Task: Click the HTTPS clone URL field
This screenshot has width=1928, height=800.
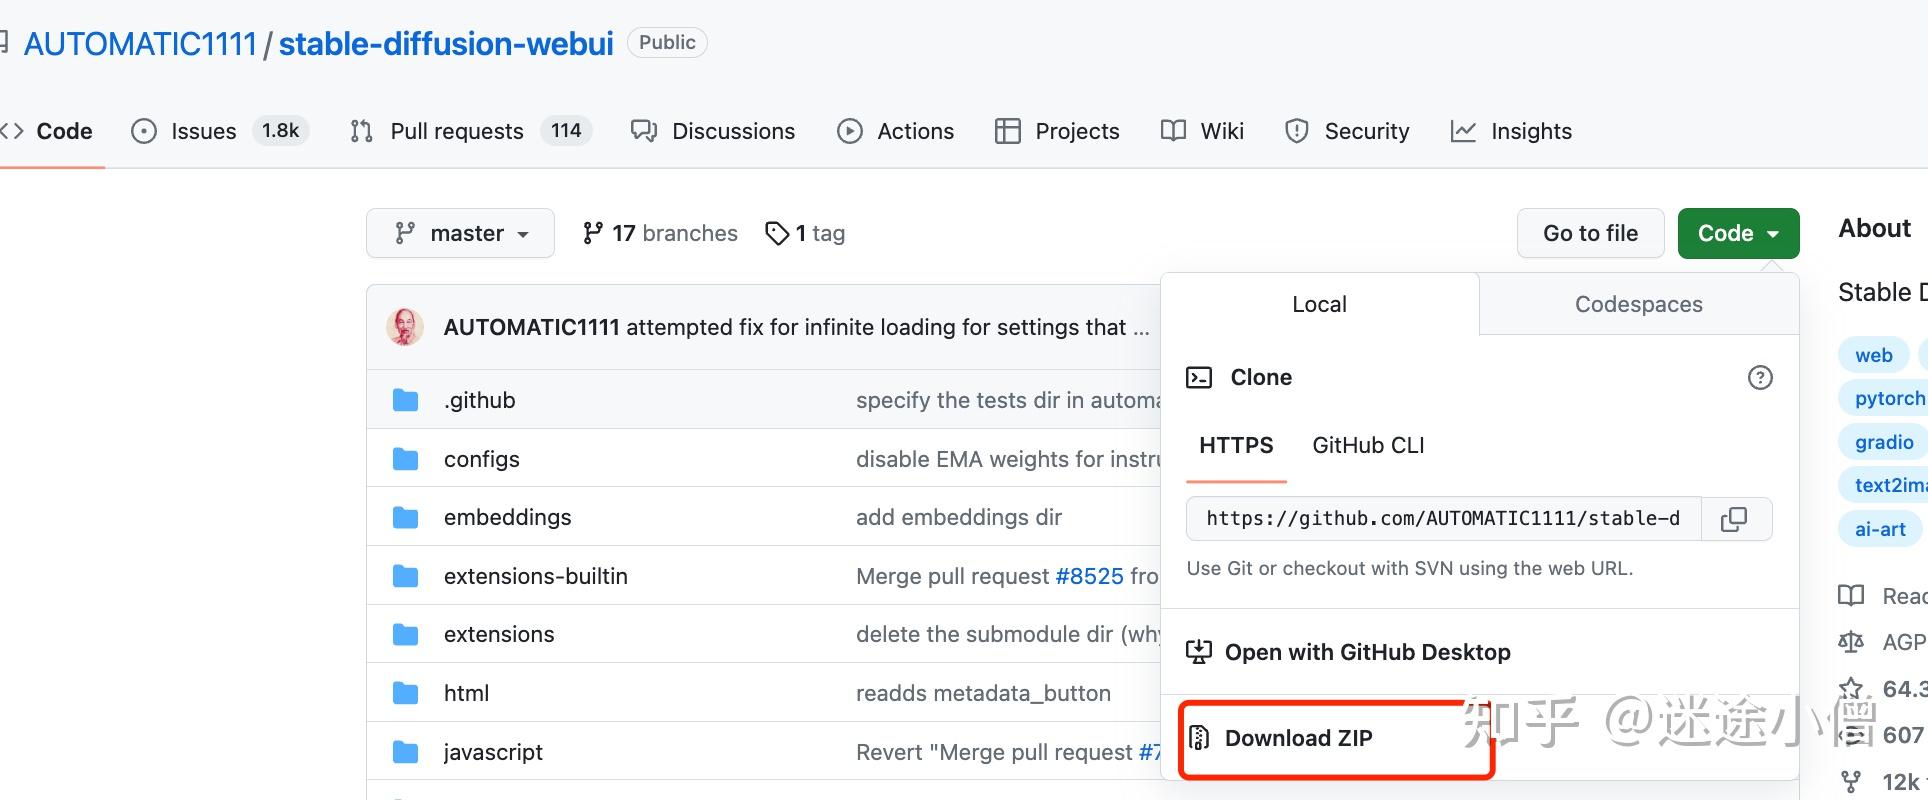Action: pyautogui.click(x=1443, y=519)
